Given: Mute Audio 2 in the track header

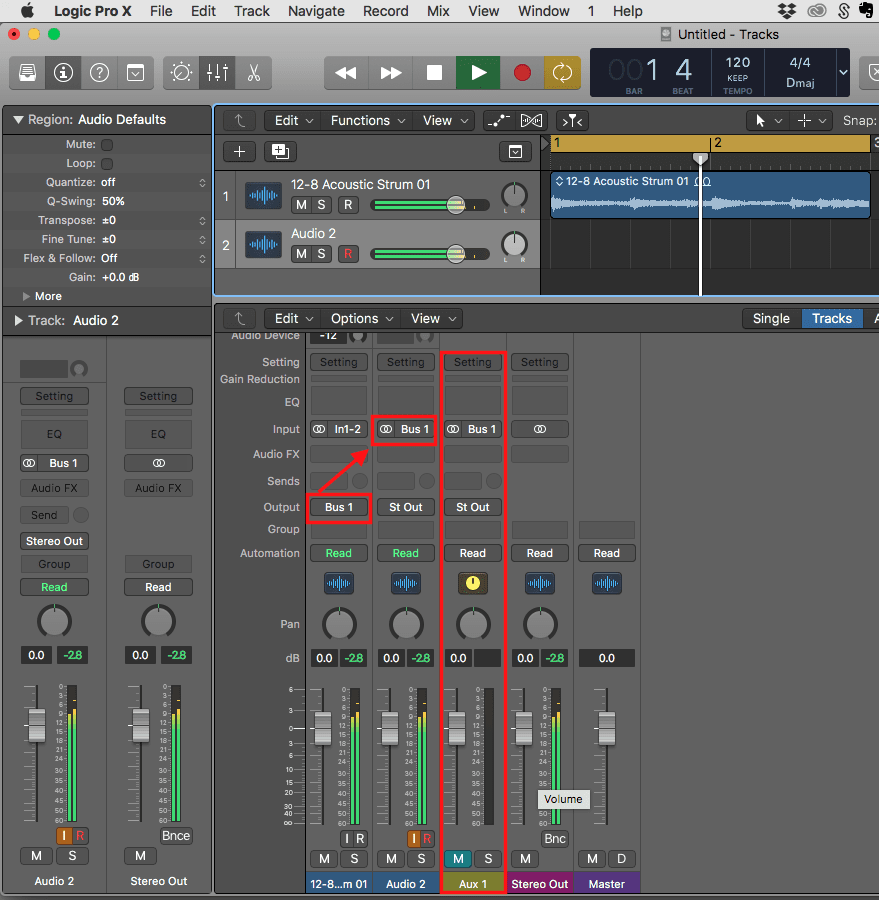Looking at the screenshot, I should (301, 254).
